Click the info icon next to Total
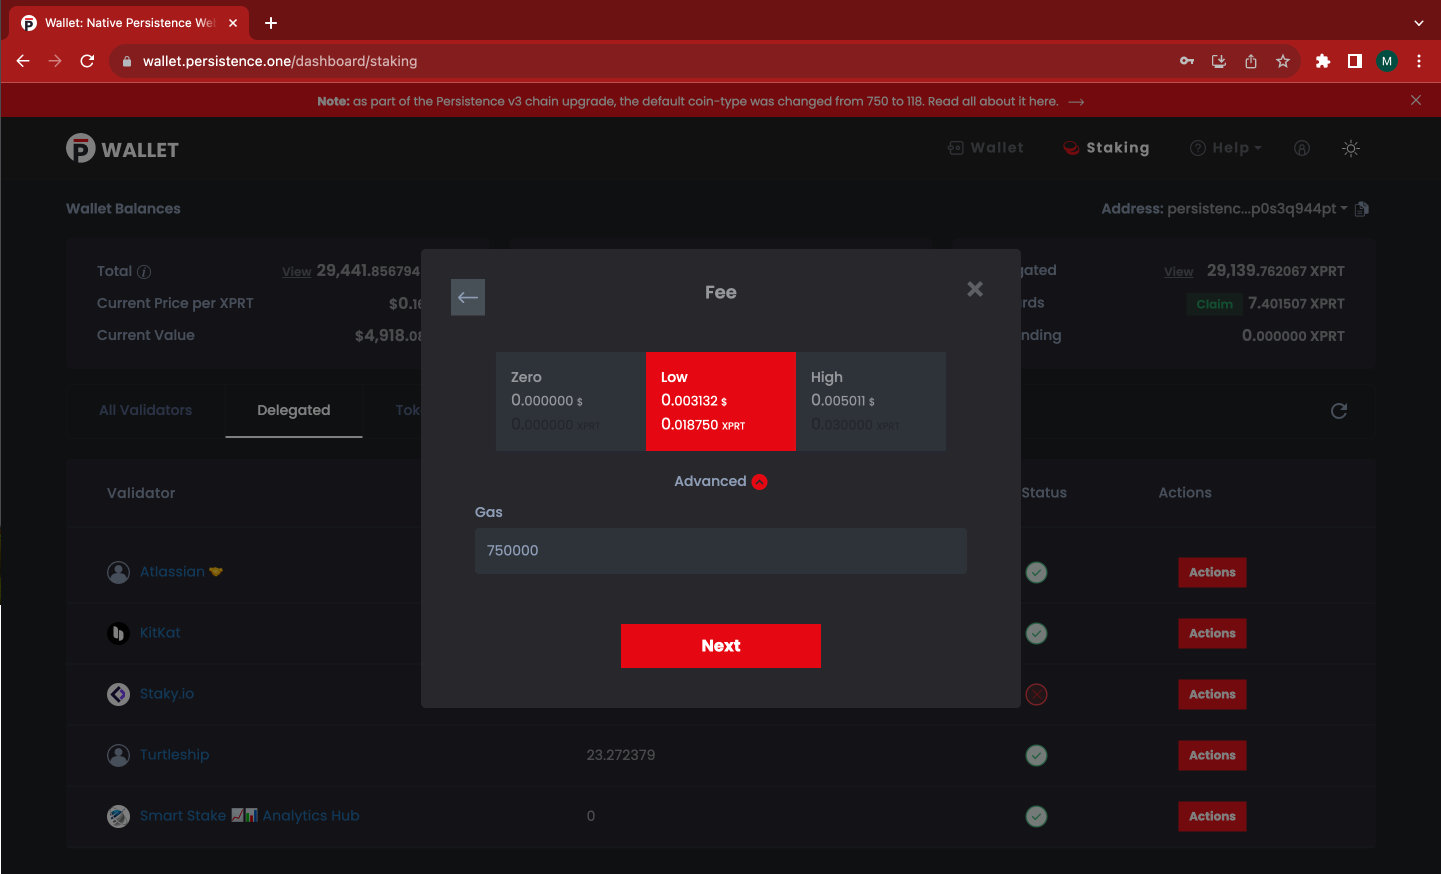 pos(144,272)
